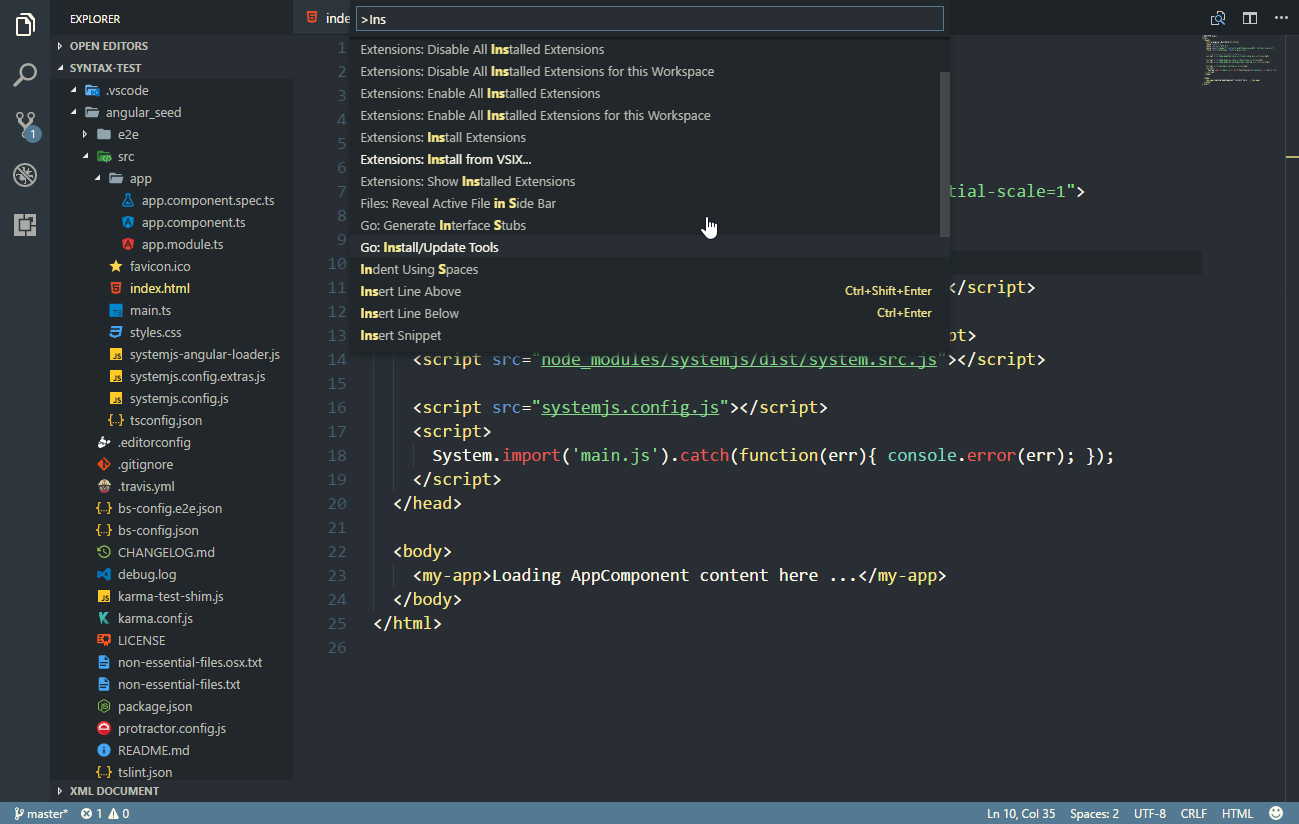Open debug.log file
Viewport: 1299px width, 824px height.
147,574
